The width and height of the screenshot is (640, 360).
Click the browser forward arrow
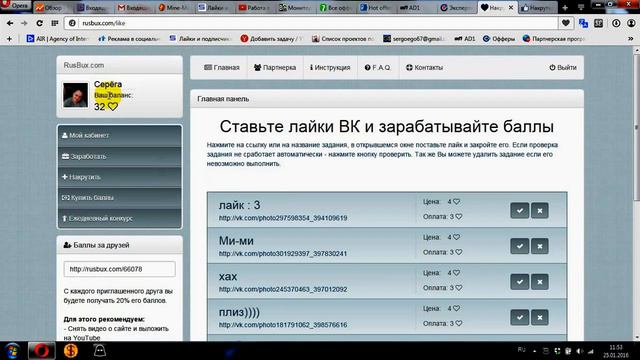tap(24, 23)
